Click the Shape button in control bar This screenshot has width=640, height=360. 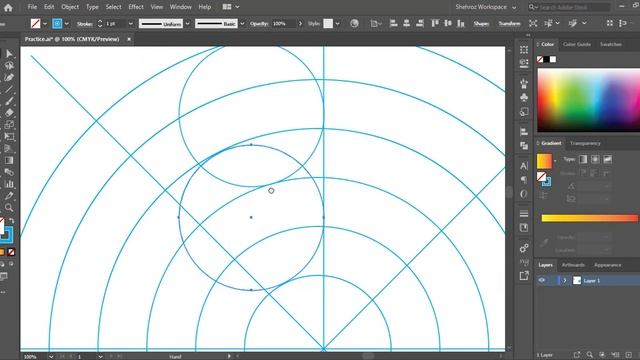(481, 24)
